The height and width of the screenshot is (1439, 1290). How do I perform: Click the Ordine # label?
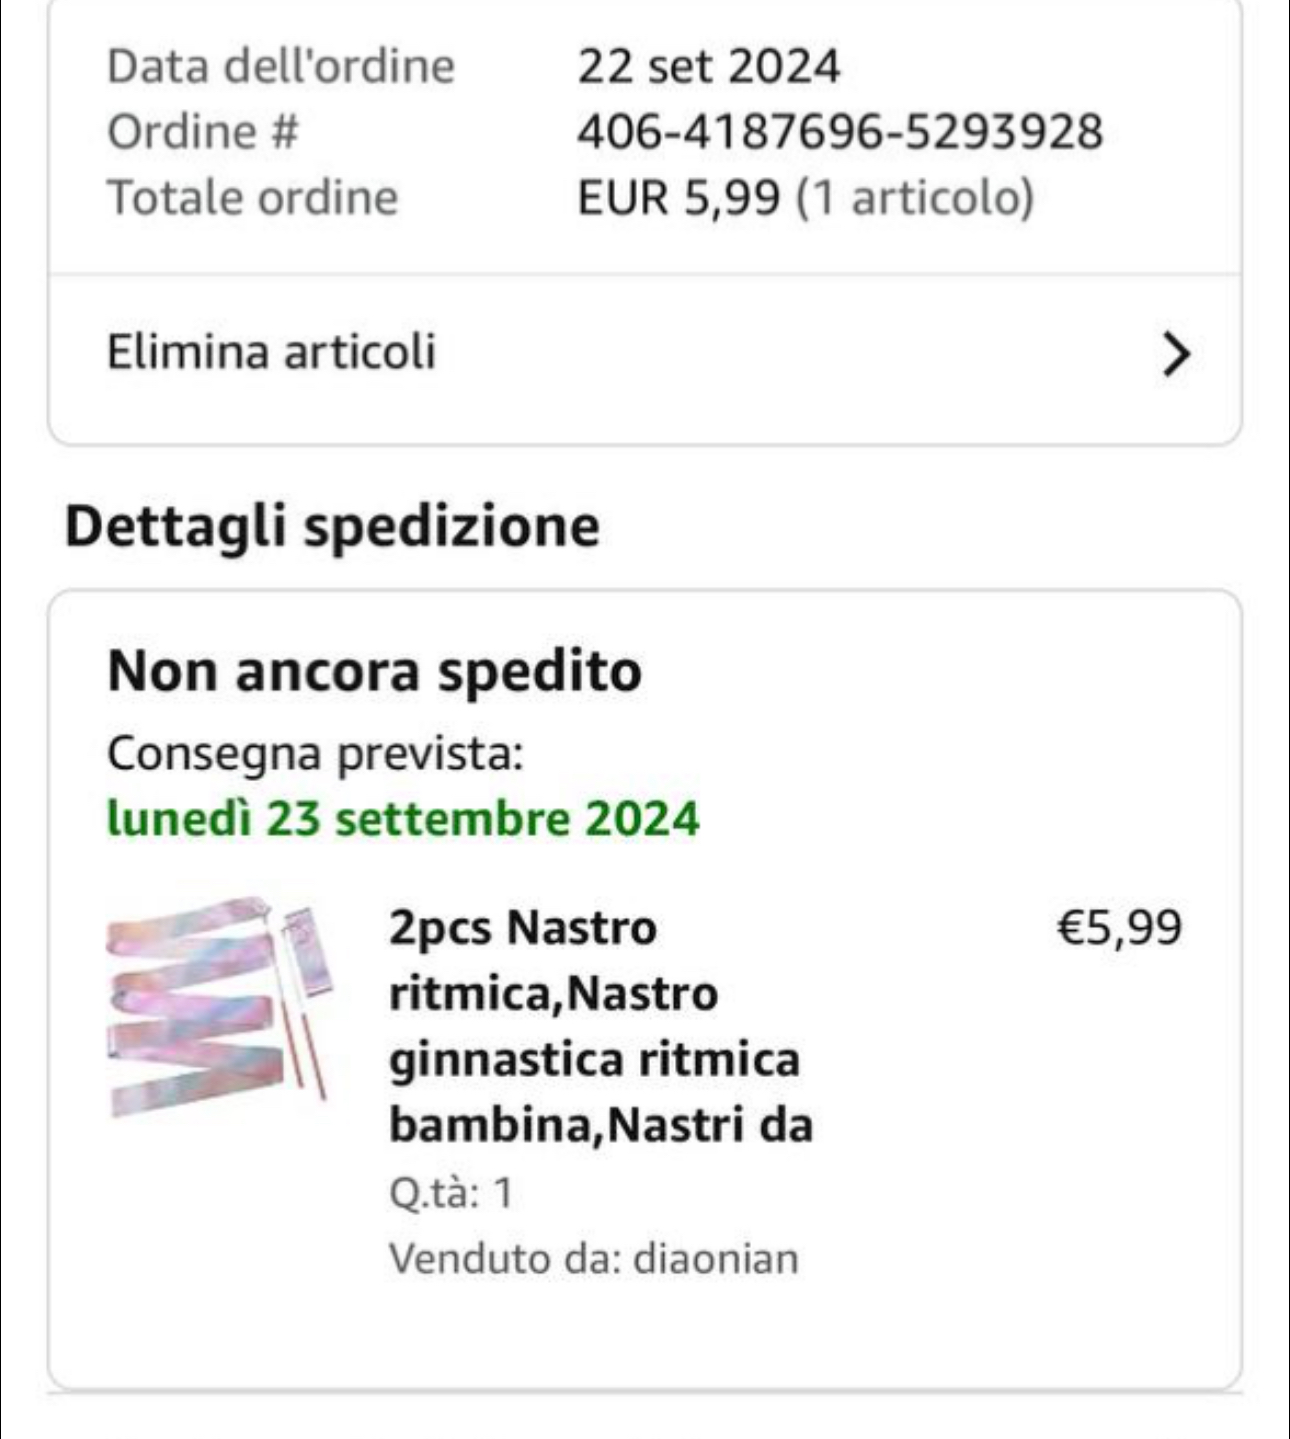tap(203, 131)
